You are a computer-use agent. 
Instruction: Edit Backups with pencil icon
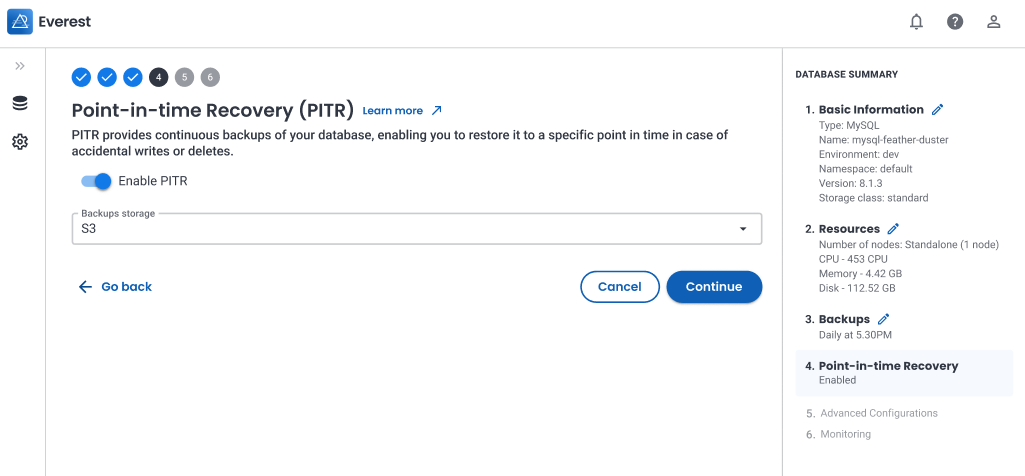pos(883,319)
